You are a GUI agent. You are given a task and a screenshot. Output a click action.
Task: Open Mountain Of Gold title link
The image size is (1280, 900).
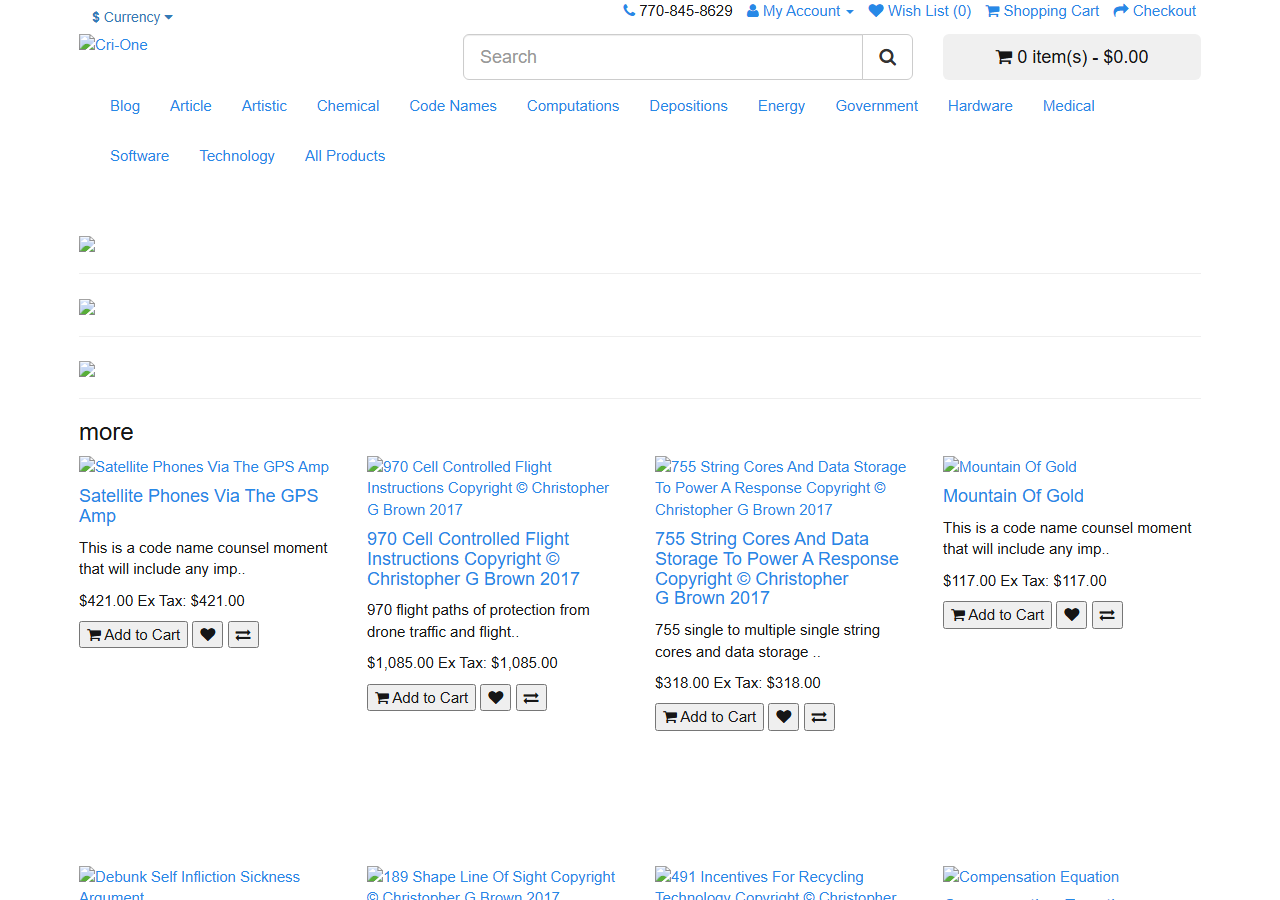point(1013,496)
